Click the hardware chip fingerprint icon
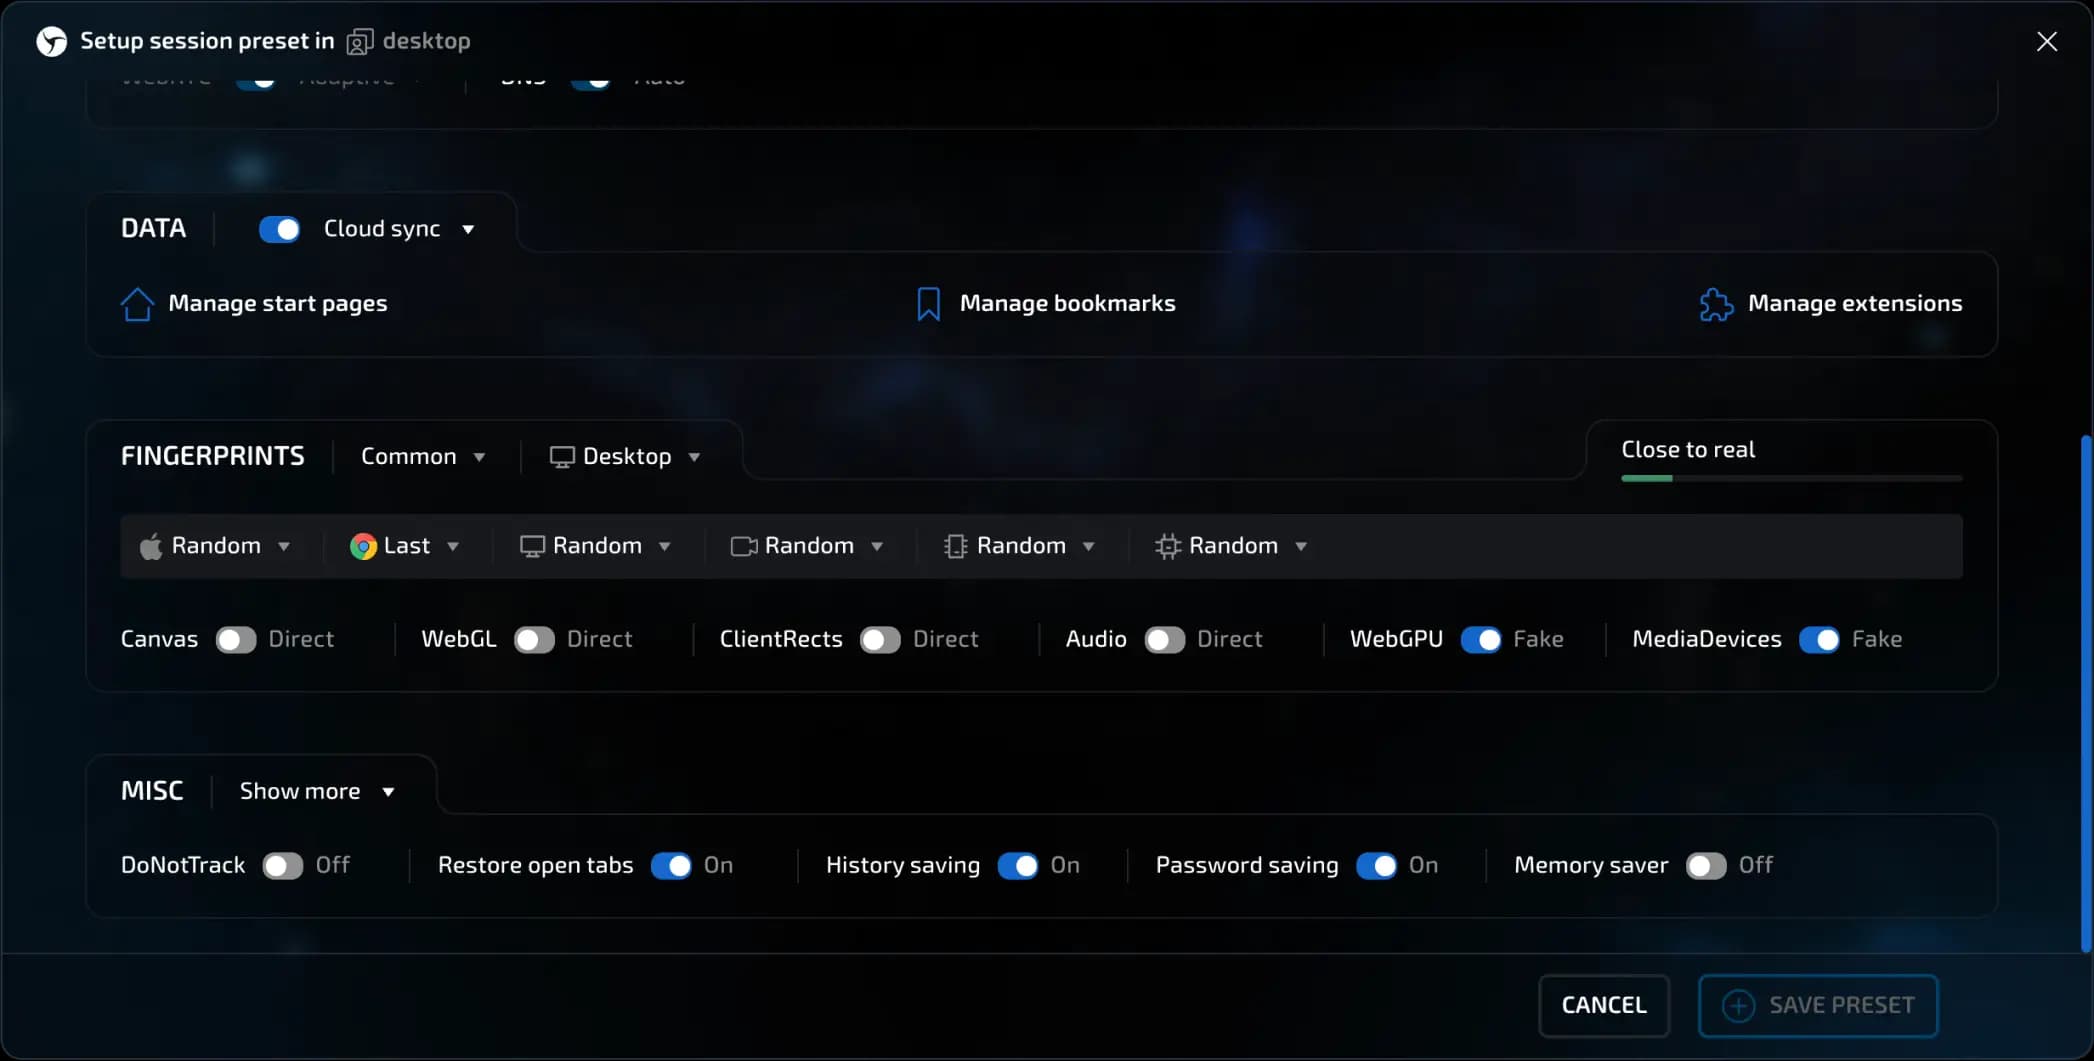This screenshot has width=2094, height=1061. click(955, 546)
